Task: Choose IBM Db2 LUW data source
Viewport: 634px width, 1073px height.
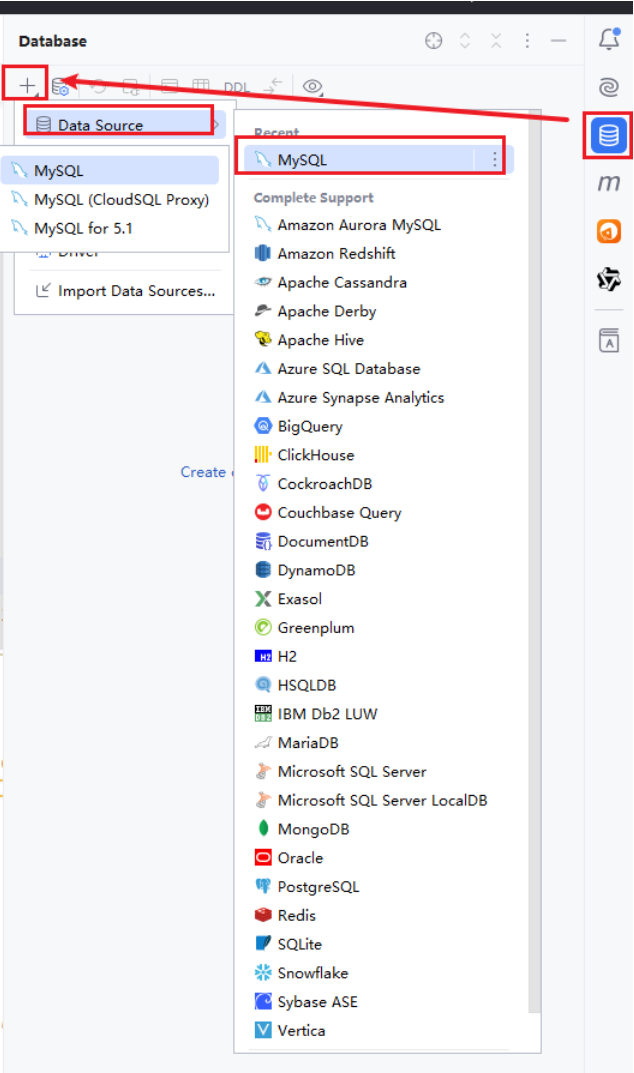Action: 316,713
